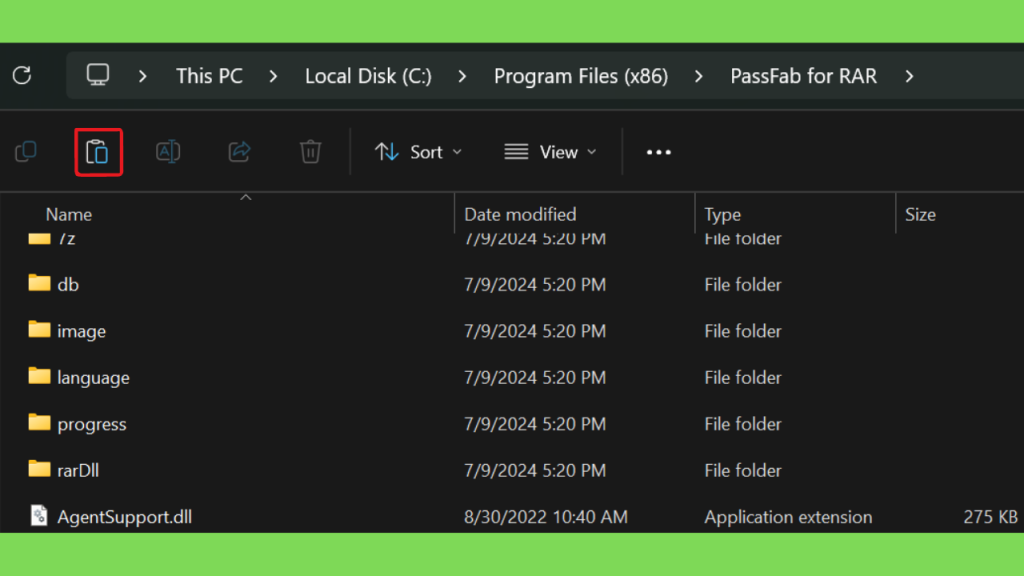The height and width of the screenshot is (576, 1024).
Task: Click the progress folder icon
Action: tap(39, 423)
